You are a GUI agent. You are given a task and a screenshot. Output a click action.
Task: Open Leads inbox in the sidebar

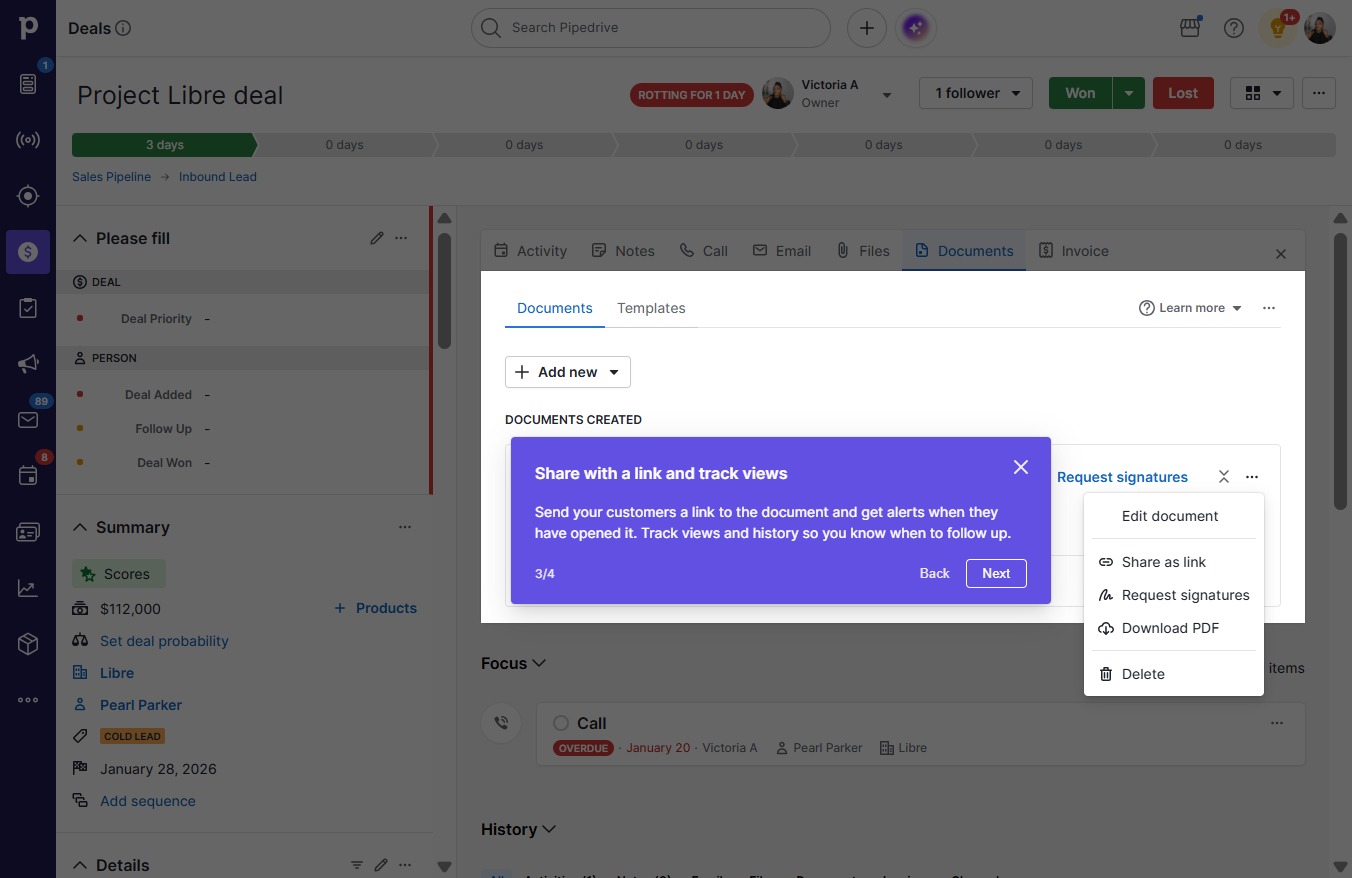[x=28, y=84]
